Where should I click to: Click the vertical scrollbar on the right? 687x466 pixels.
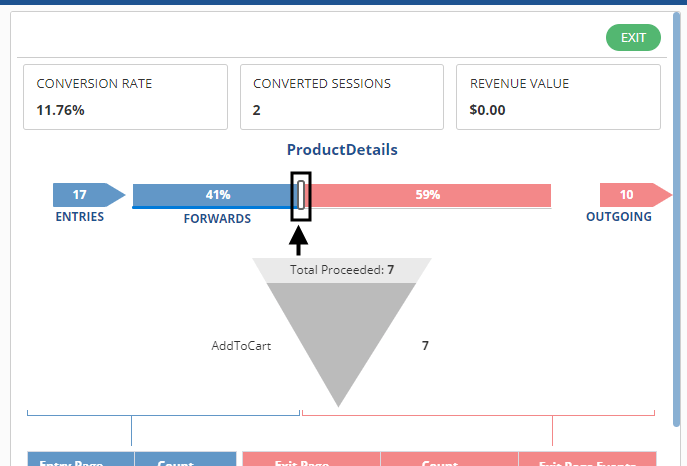tap(677, 218)
